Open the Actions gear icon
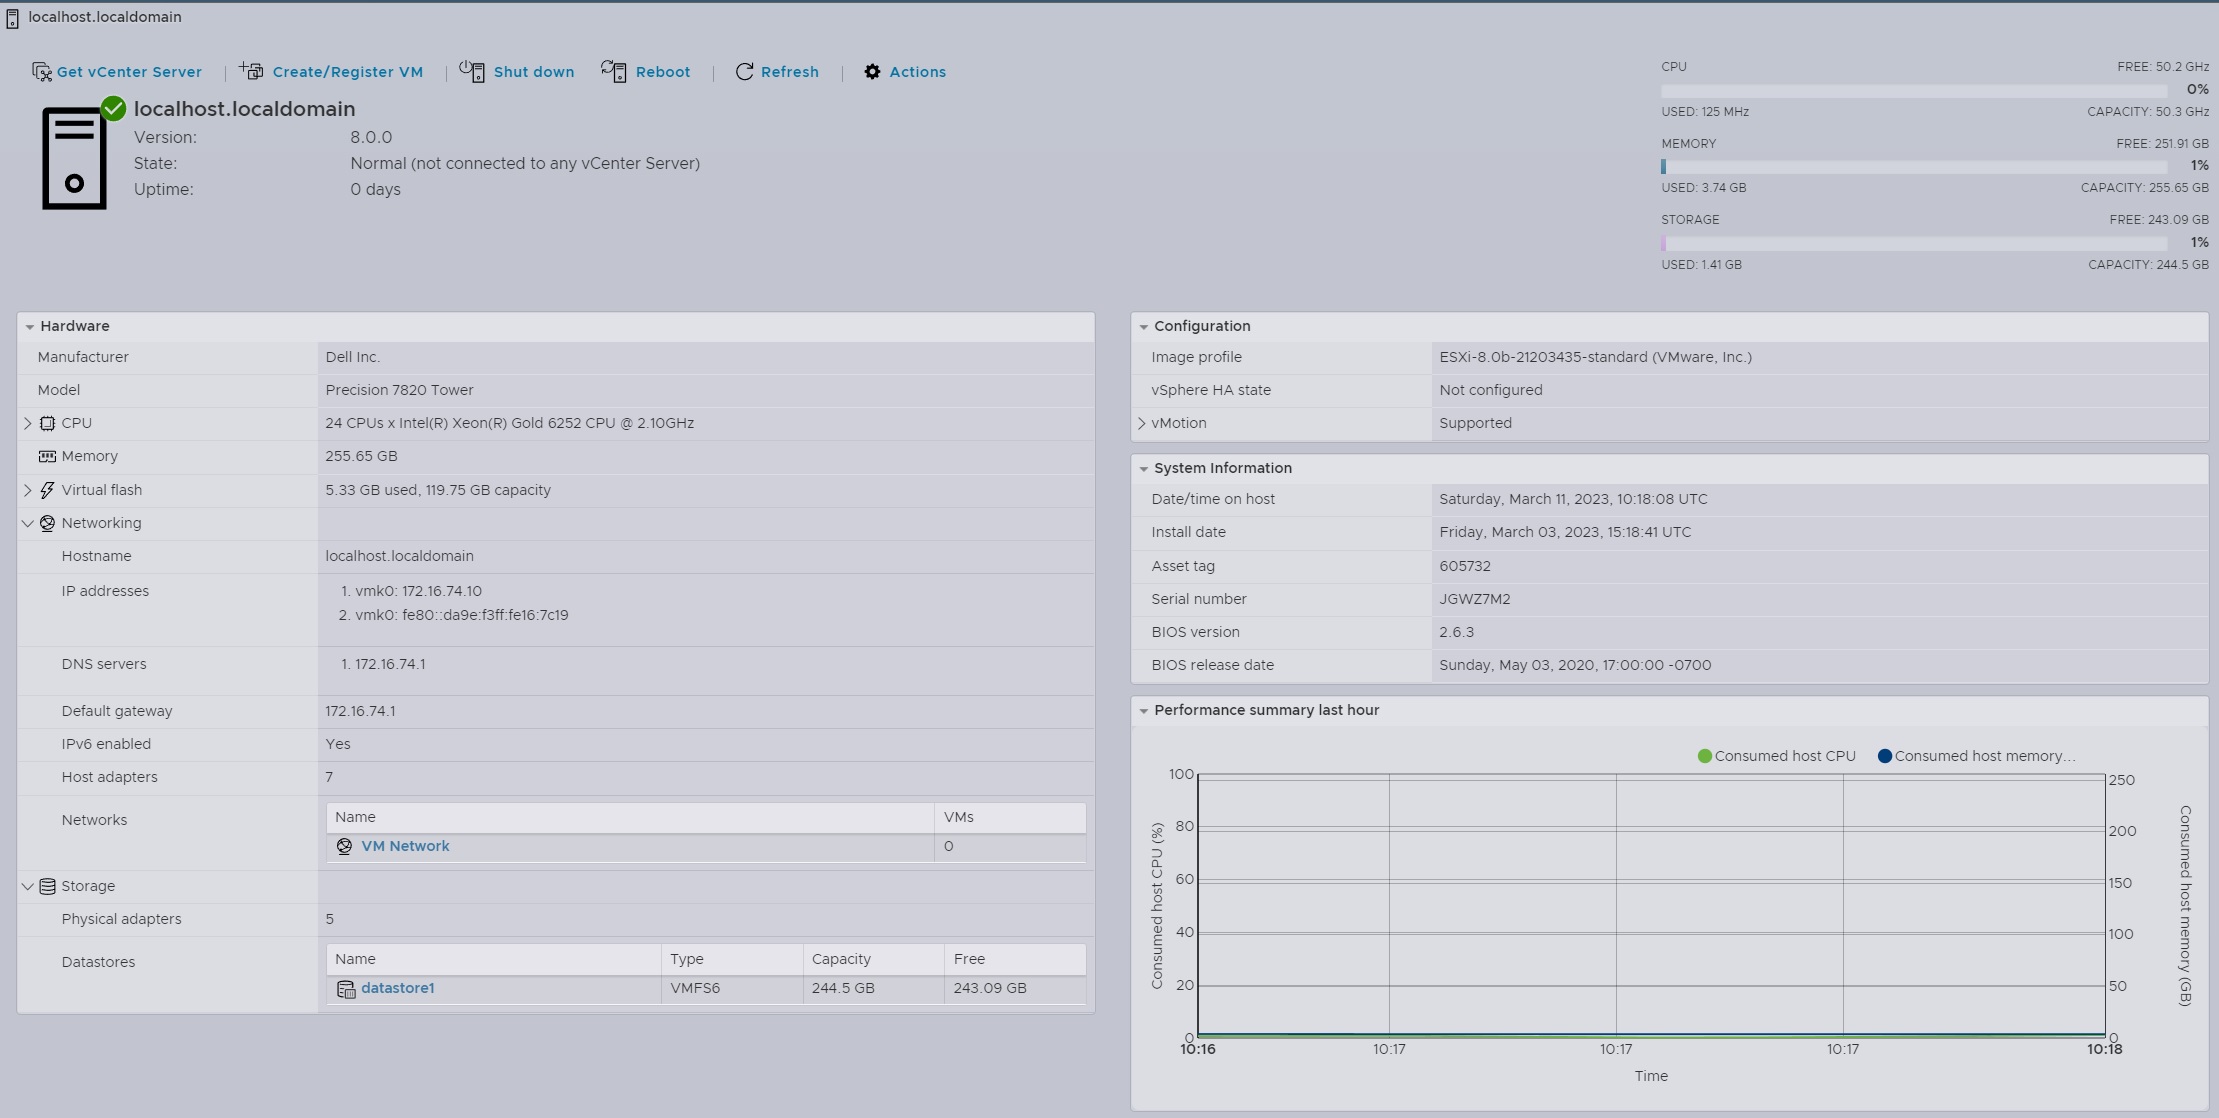 click(x=872, y=71)
